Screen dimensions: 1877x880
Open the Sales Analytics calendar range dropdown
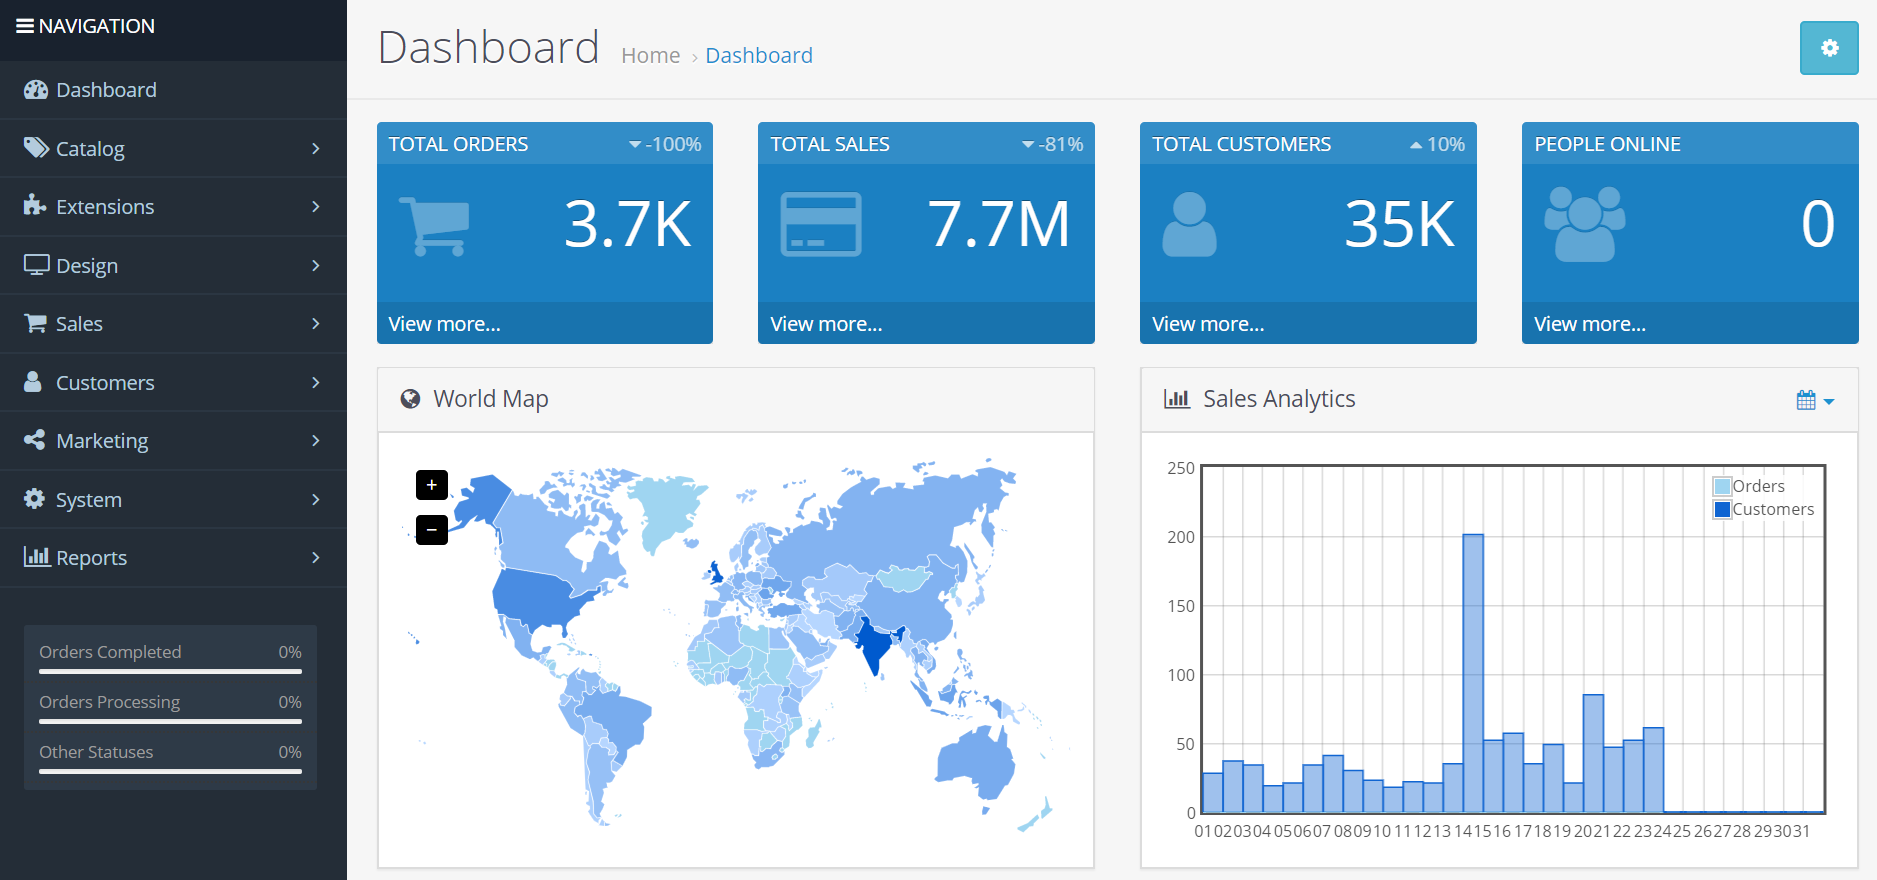(x=1814, y=400)
